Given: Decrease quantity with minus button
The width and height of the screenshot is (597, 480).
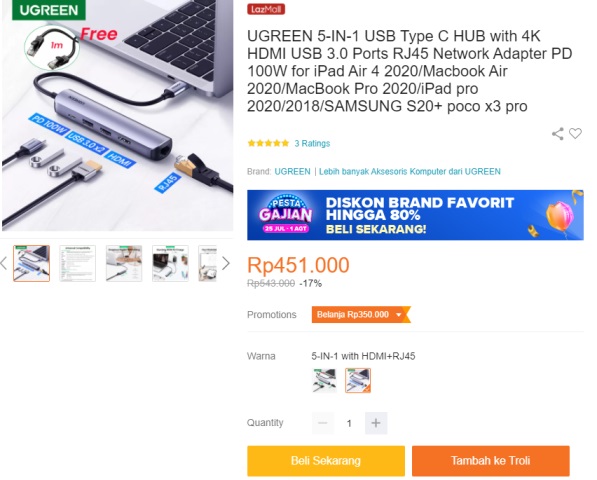Looking at the screenshot, I should [x=323, y=423].
